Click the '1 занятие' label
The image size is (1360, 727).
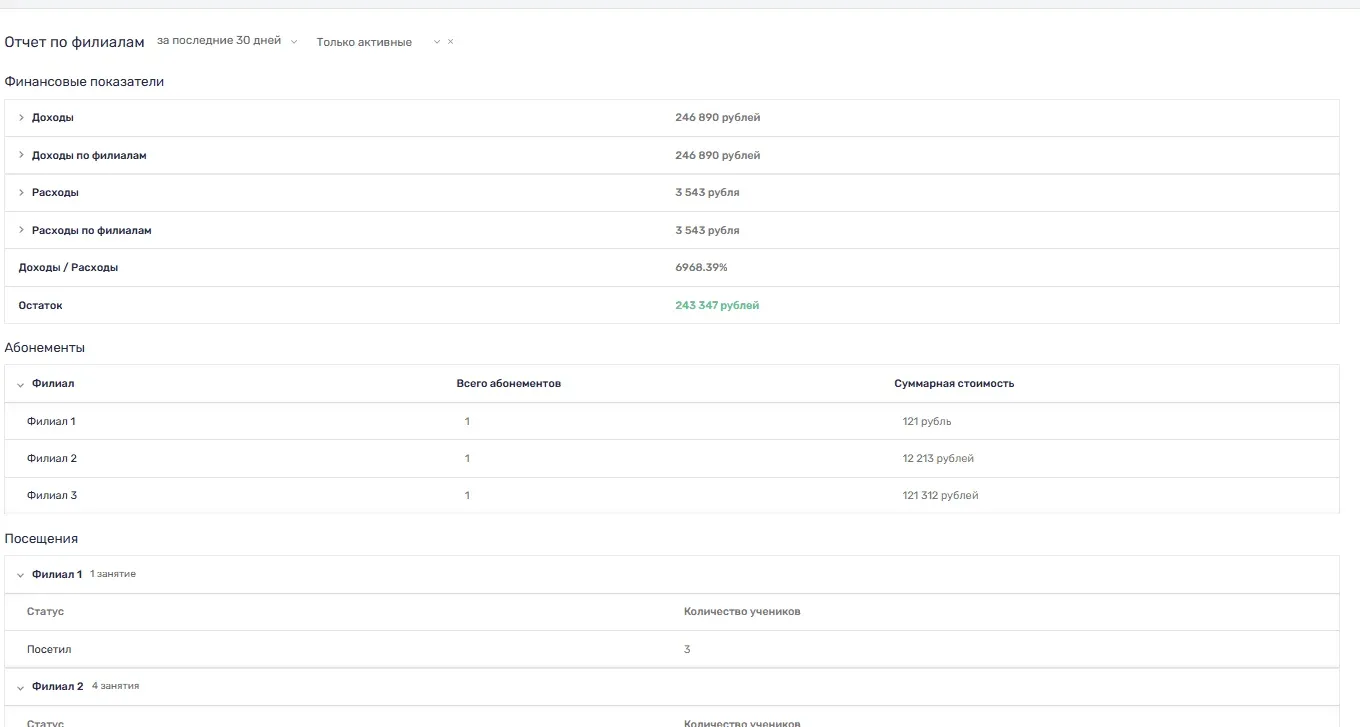coord(113,575)
